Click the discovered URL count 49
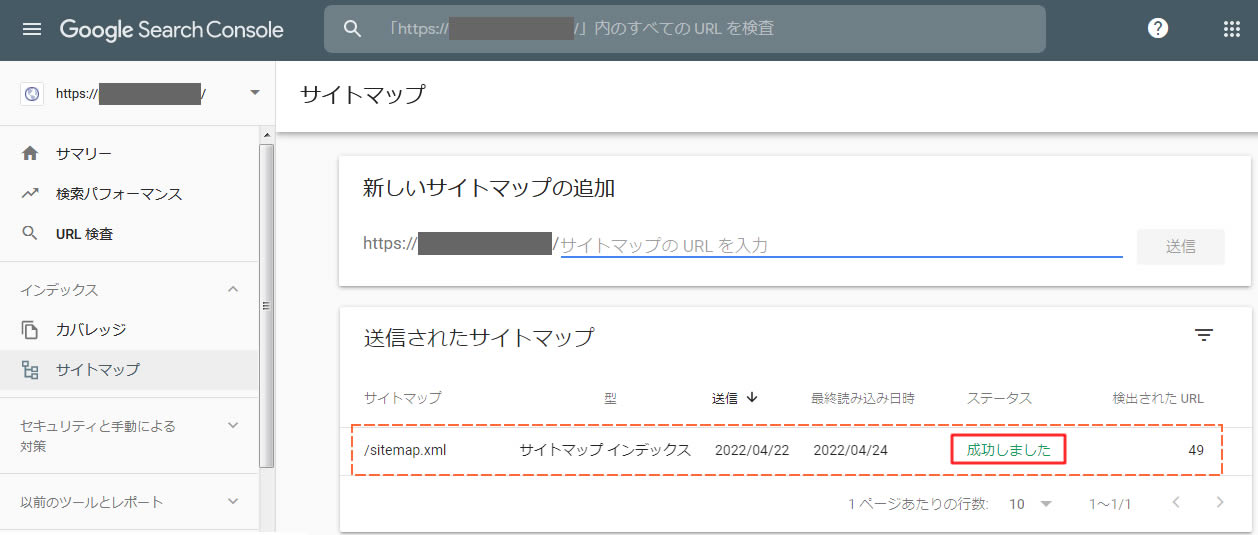 tap(1196, 450)
